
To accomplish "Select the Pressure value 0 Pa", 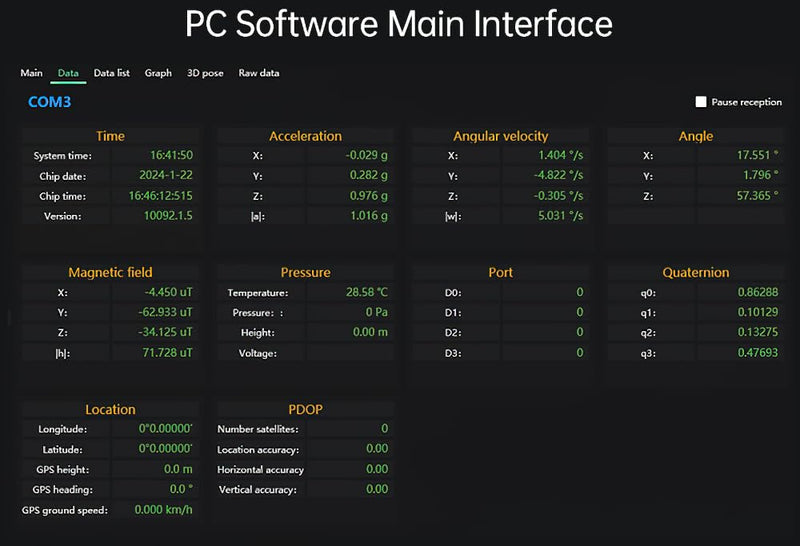I will [377, 312].
